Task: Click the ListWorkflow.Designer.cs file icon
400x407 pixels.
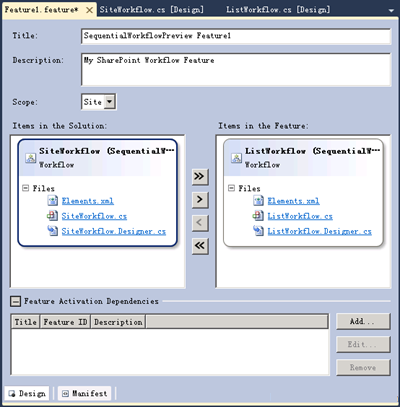Action: pyautogui.click(x=258, y=231)
